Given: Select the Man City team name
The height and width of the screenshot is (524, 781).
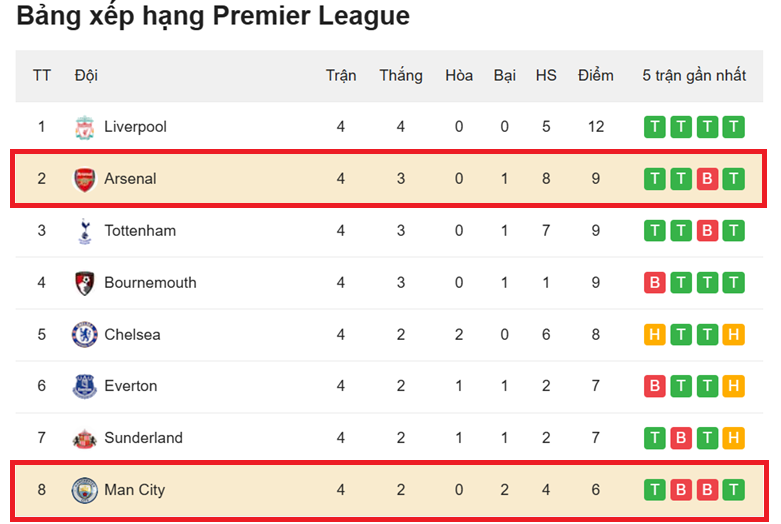Looking at the screenshot, I should [134, 490].
